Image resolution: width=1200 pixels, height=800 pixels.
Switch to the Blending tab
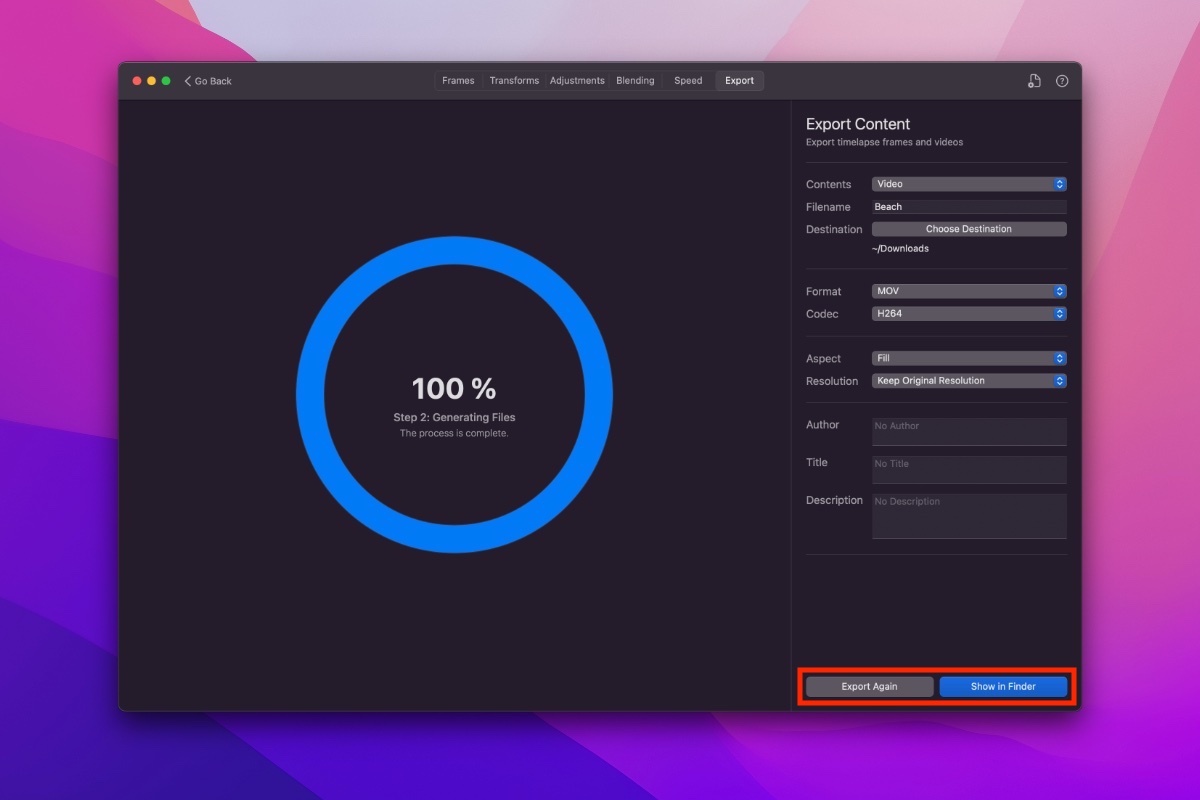635,81
